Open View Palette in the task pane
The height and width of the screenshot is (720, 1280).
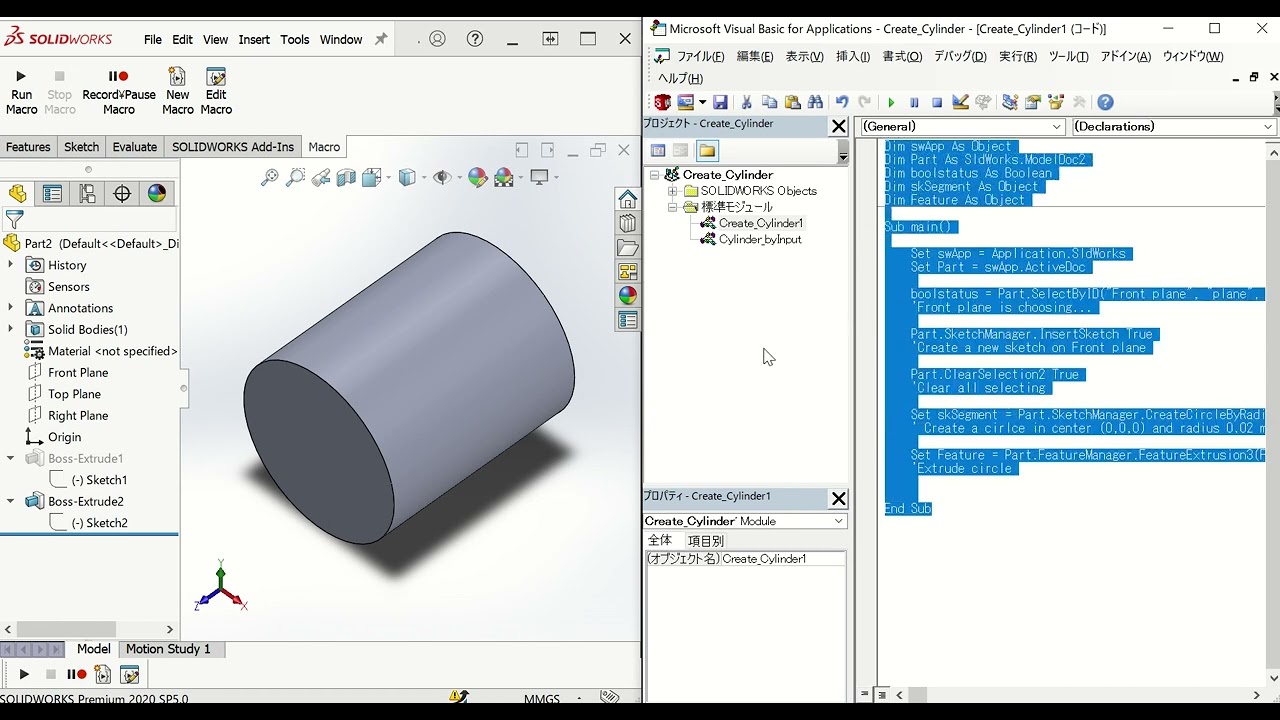click(x=627, y=271)
